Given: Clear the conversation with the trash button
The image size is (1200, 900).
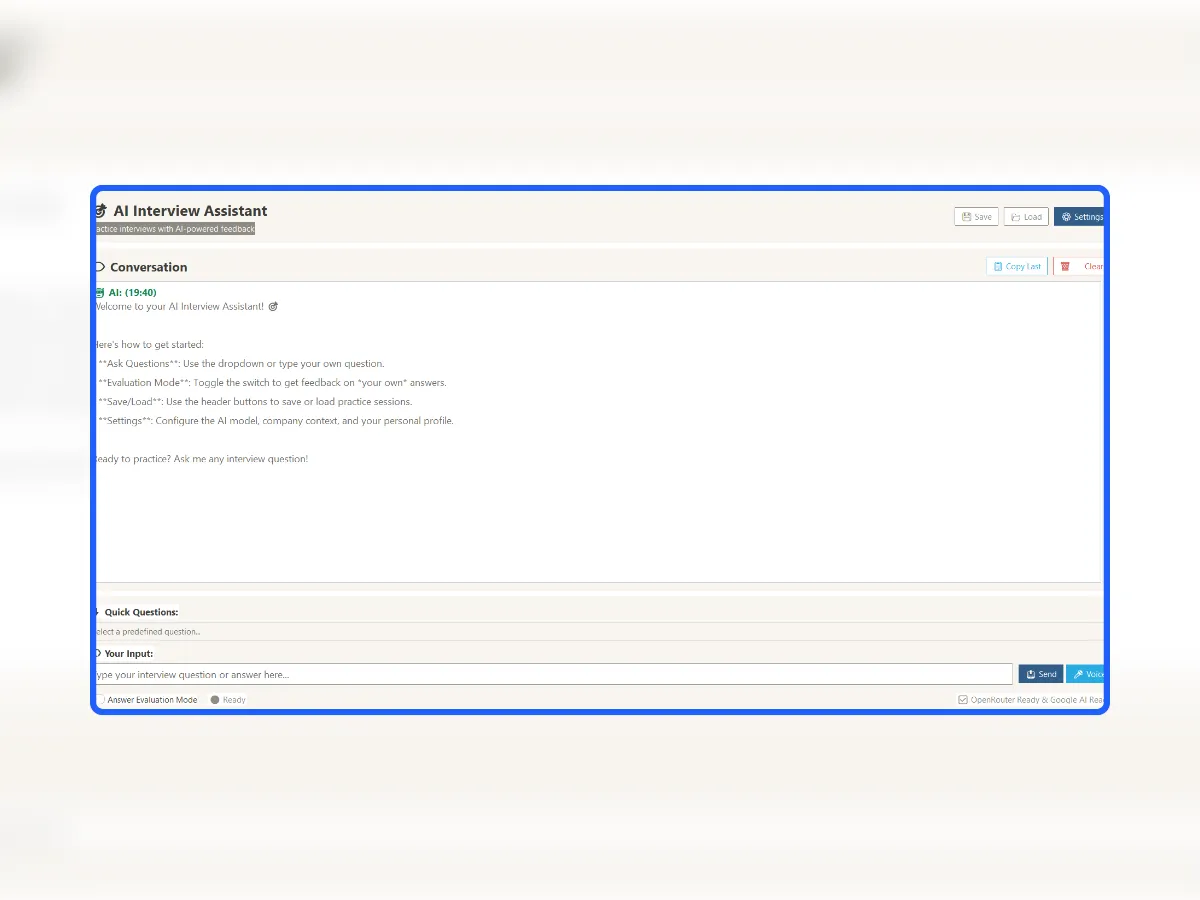Looking at the screenshot, I should click(1080, 266).
